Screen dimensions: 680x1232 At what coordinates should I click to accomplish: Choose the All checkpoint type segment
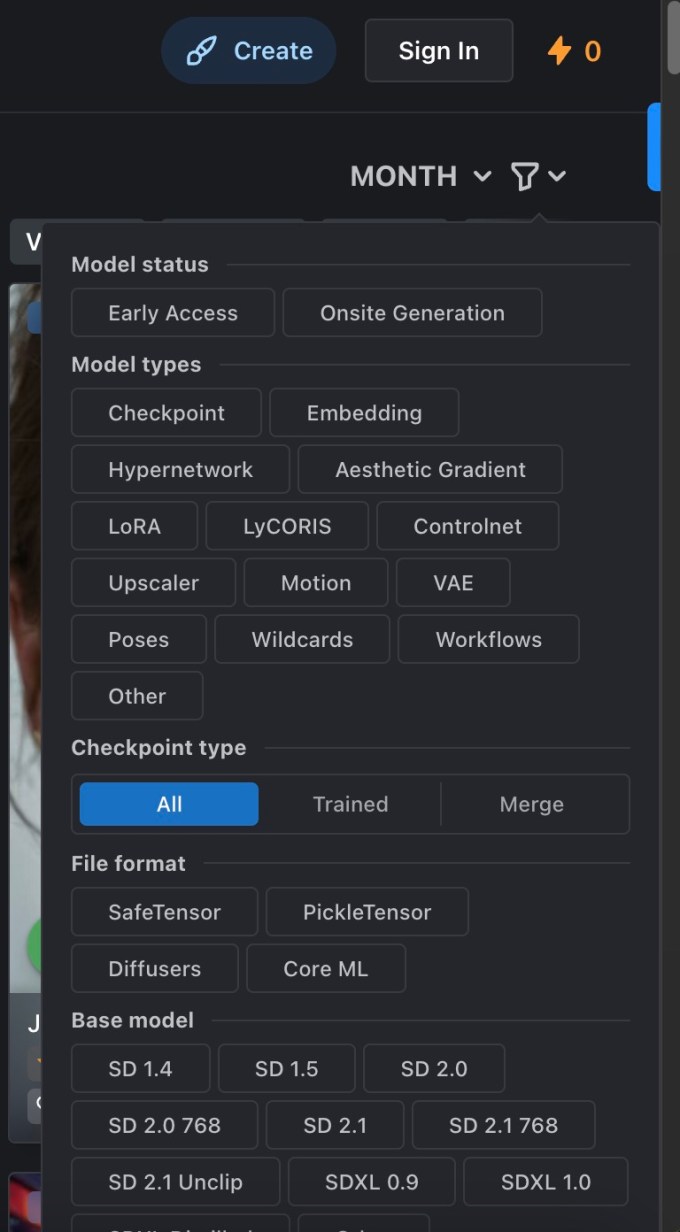pos(169,804)
